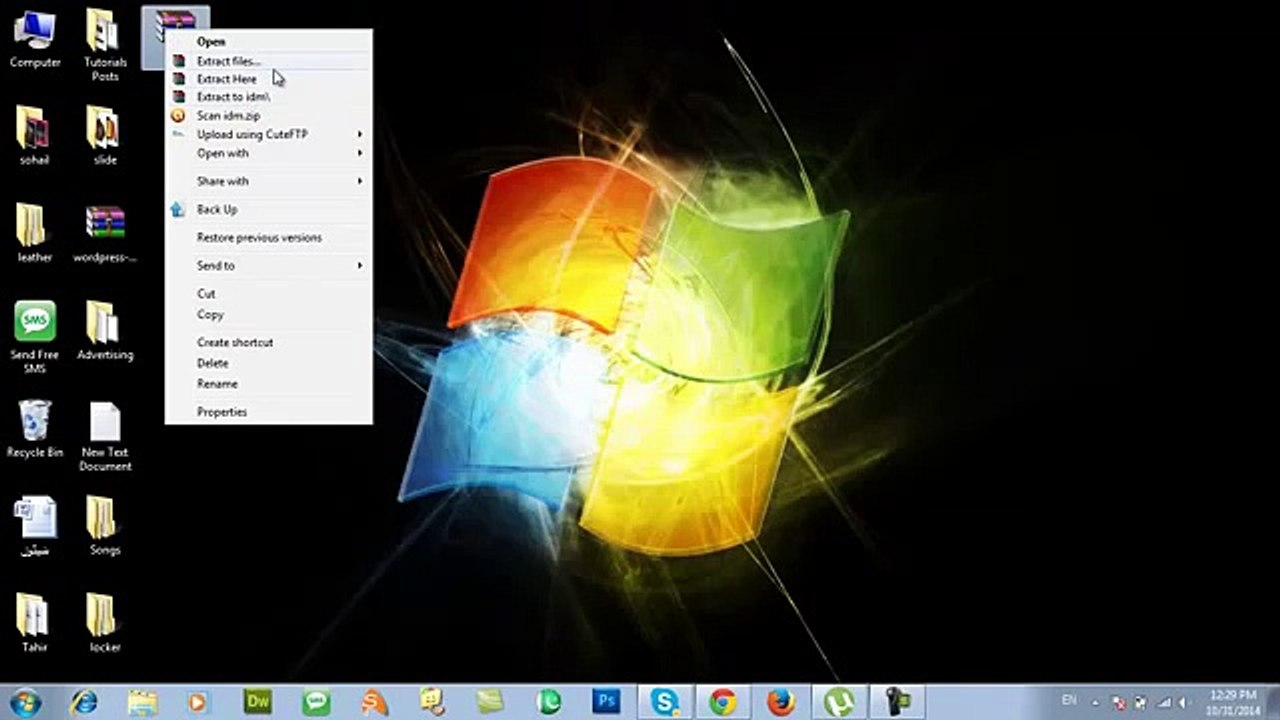Select the slide folder icon

point(105,135)
